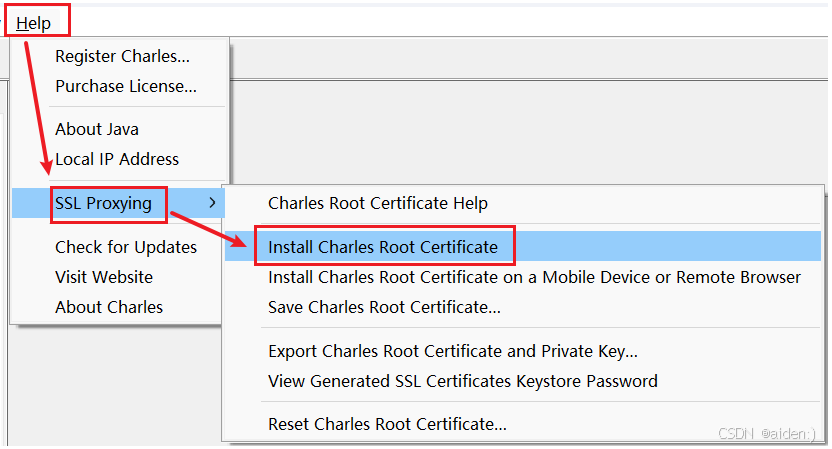Open About Charles
This screenshot has width=832, height=449.
[x=109, y=307]
